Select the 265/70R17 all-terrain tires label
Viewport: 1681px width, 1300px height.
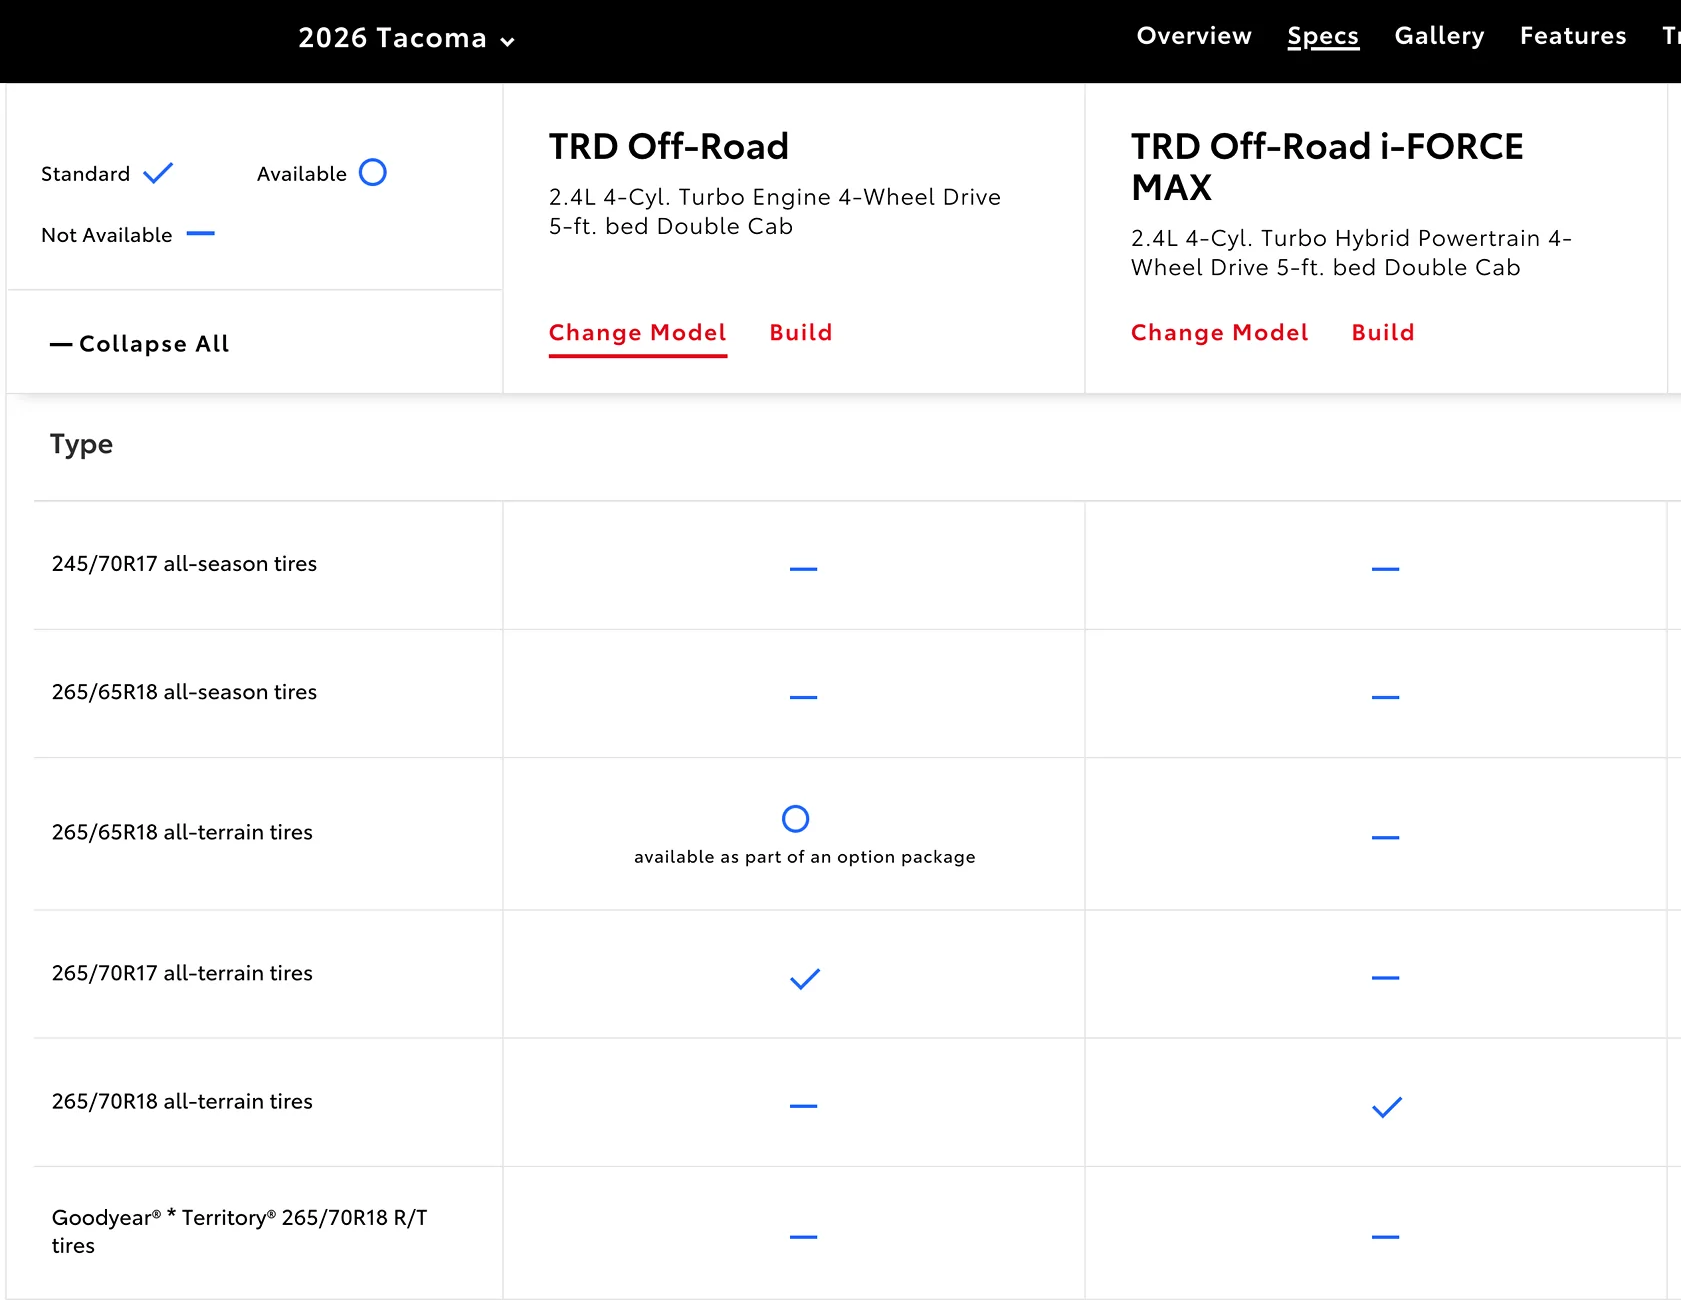(x=182, y=973)
